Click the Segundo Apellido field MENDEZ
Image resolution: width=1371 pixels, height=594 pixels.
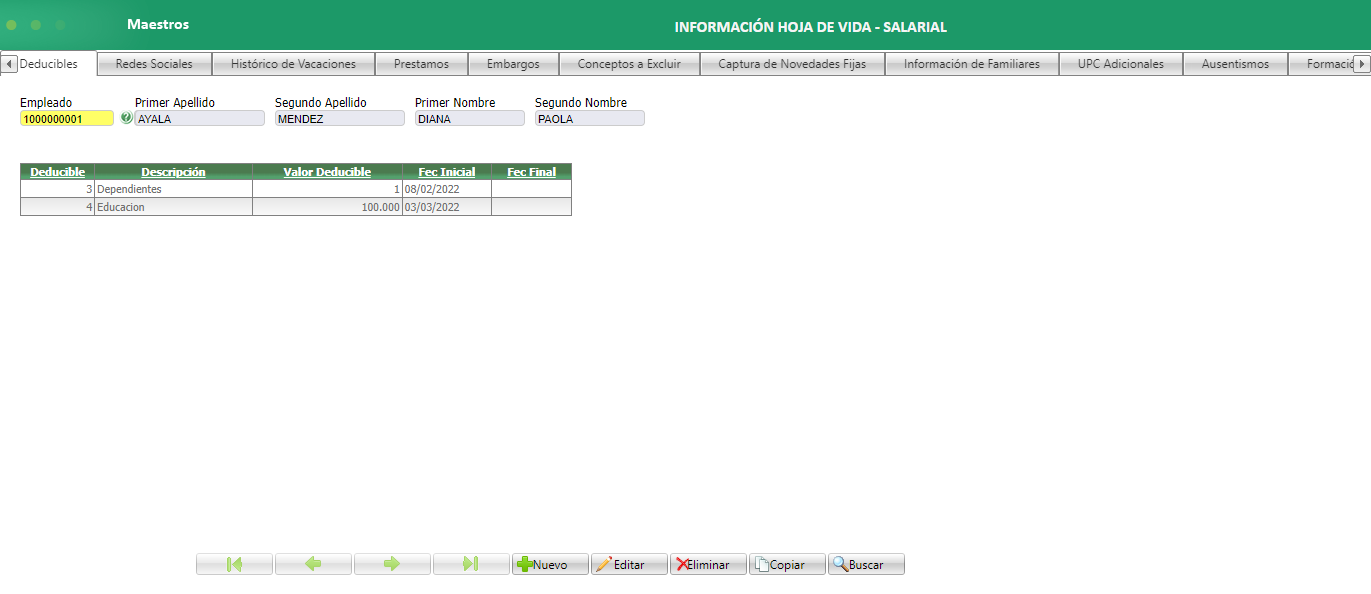coord(340,118)
